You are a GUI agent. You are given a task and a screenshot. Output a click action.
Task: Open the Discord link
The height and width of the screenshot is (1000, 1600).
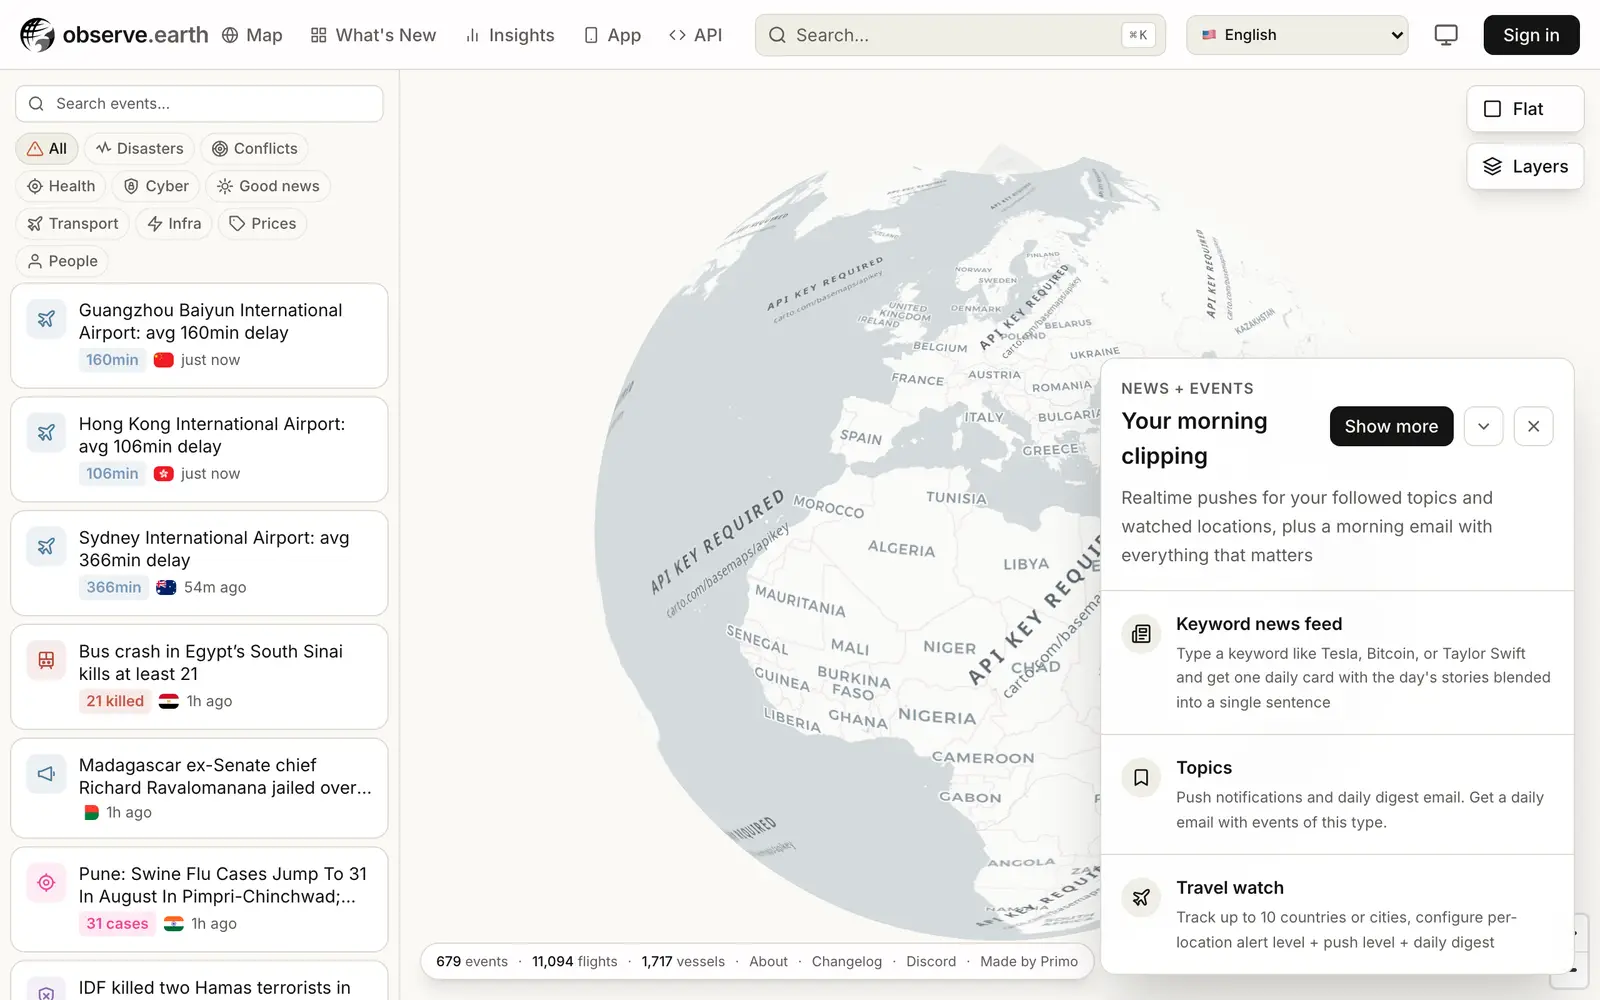(931, 962)
